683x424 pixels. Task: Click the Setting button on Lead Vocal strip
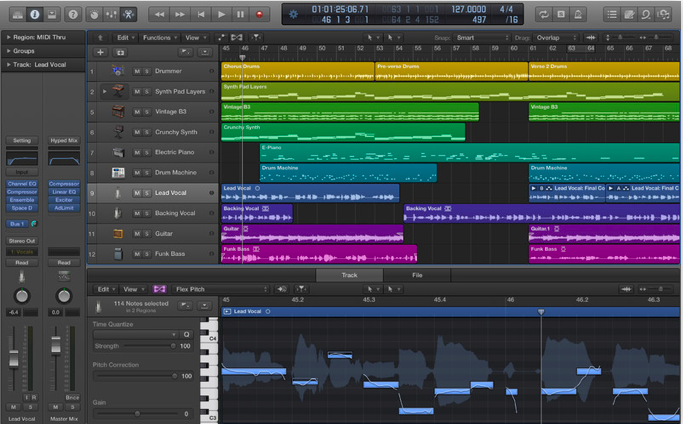click(x=22, y=140)
